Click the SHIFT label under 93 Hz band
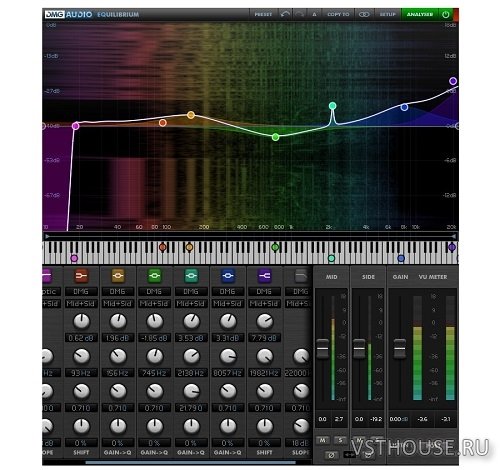The width and height of the screenshot is (500, 470). point(81,452)
